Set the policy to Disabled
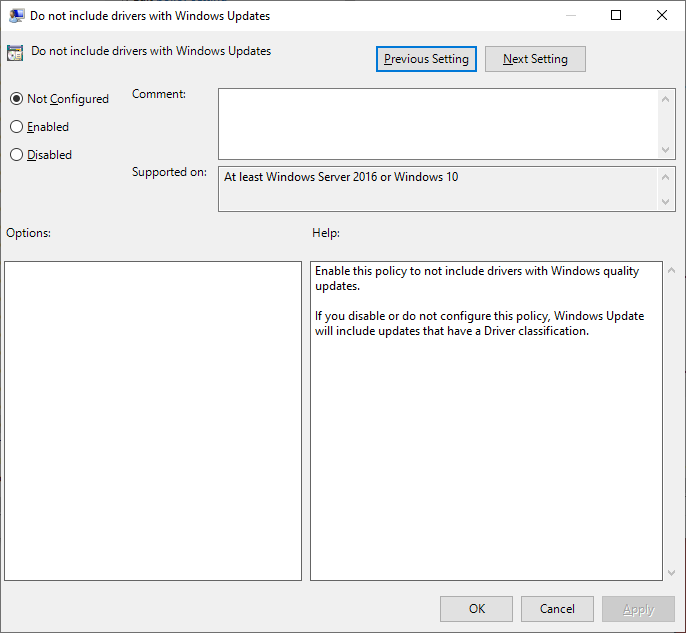The width and height of the screenshot is (686, 633). (x=16, y=155)
